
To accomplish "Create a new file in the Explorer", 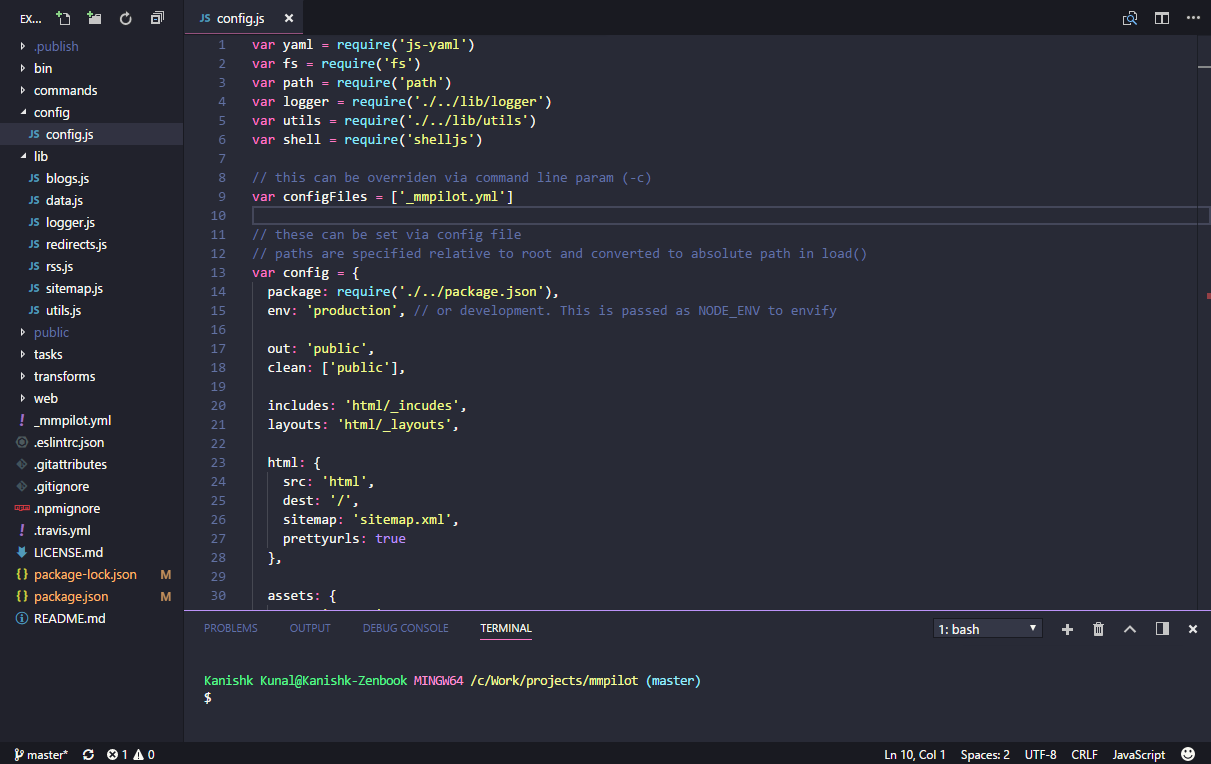I will pos(62,18).
